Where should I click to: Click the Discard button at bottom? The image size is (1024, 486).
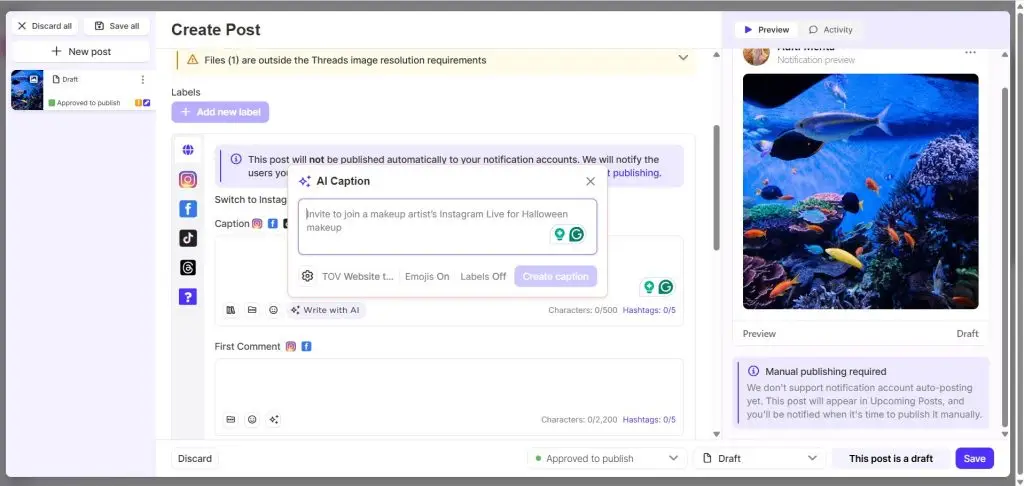tap(195, 459)
